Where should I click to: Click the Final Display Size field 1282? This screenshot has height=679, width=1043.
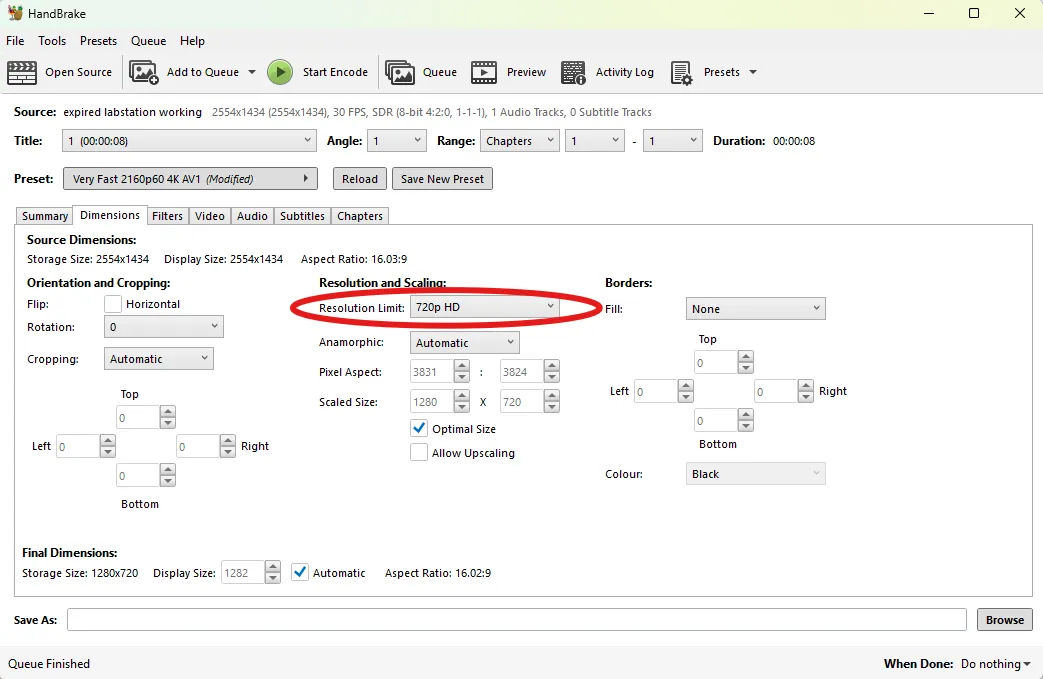(x=243, y=573)
